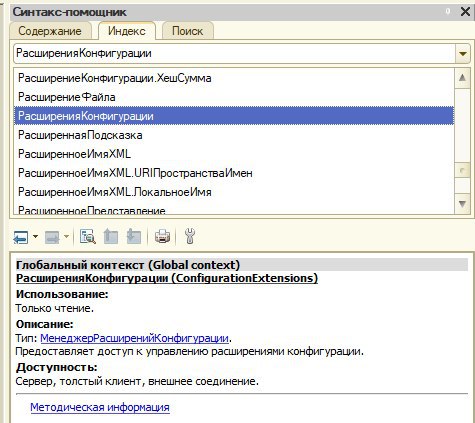Print the current help page
Image resolution: width=475 pixels, height=423 pixels.
[162, 236]
